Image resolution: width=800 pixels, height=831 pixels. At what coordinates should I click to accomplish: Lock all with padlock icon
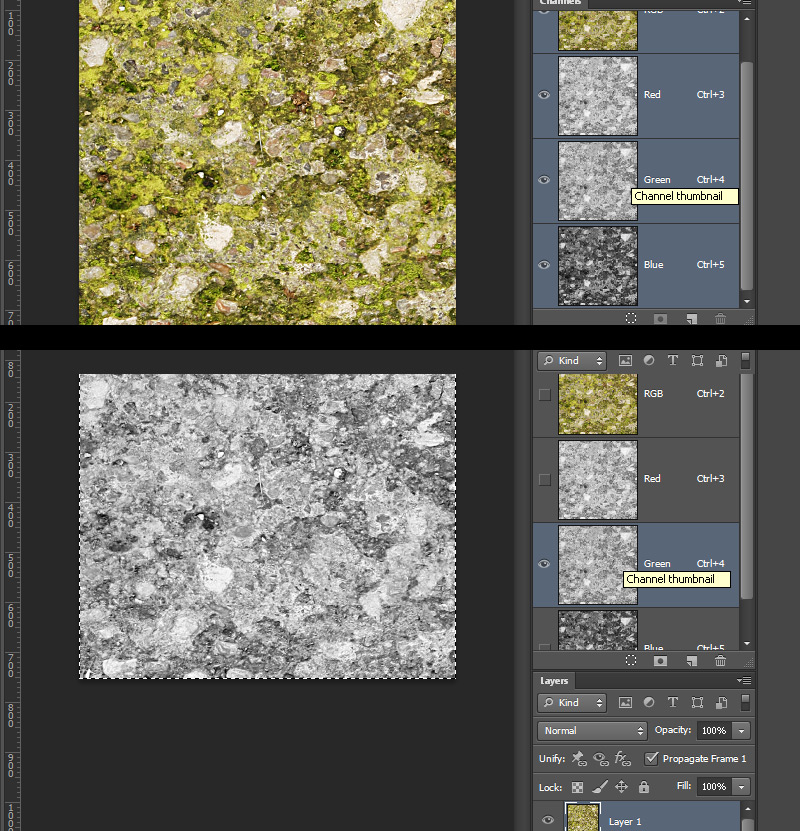(x=644, y=787)
